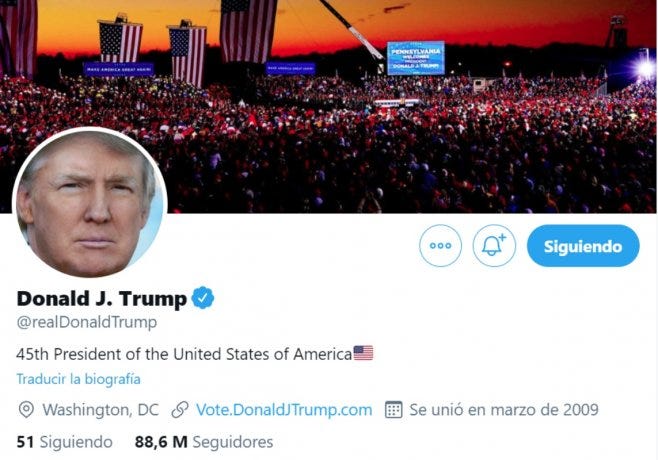Click the Se unió en marzo de 2009 text
Image resolution: width=658 pixels, height=460 pixels.
click(504, 410)
